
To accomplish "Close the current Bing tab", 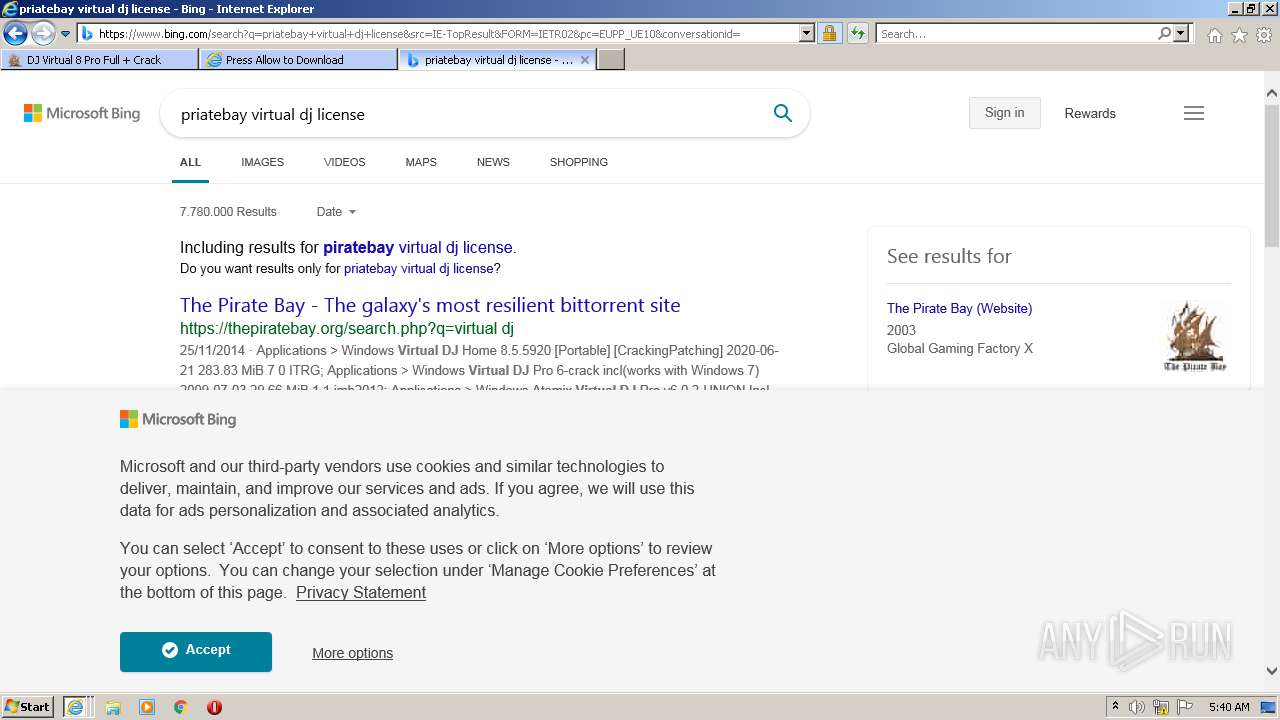I will click(585, 60).
